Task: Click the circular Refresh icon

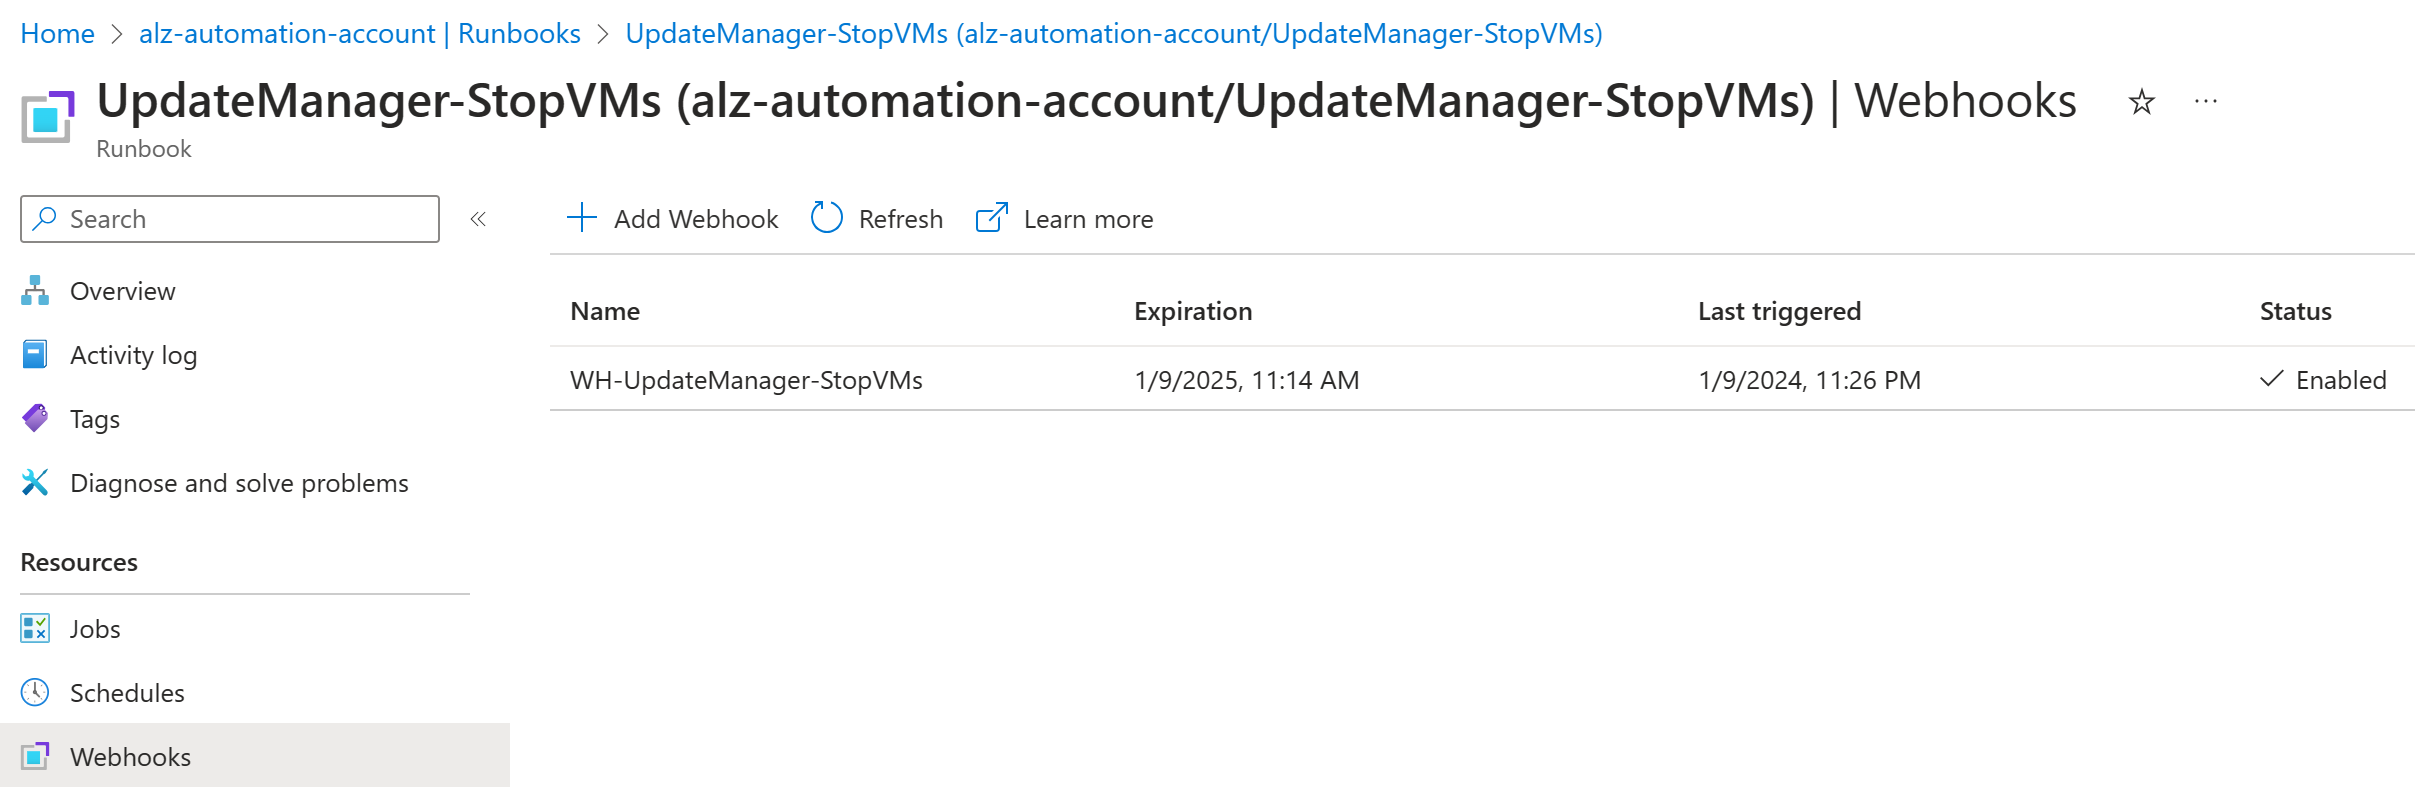Action: pos(827,218)
